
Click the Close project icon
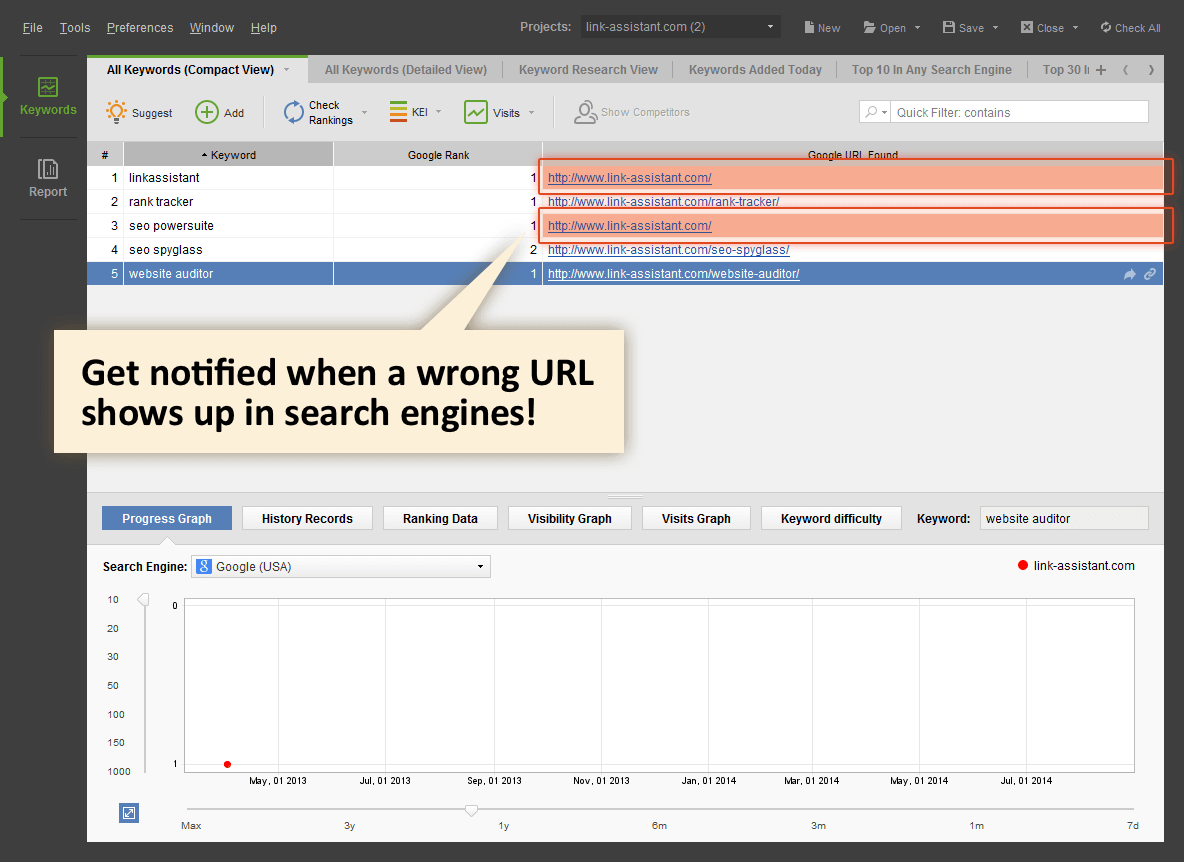[x=1026, y=27]
